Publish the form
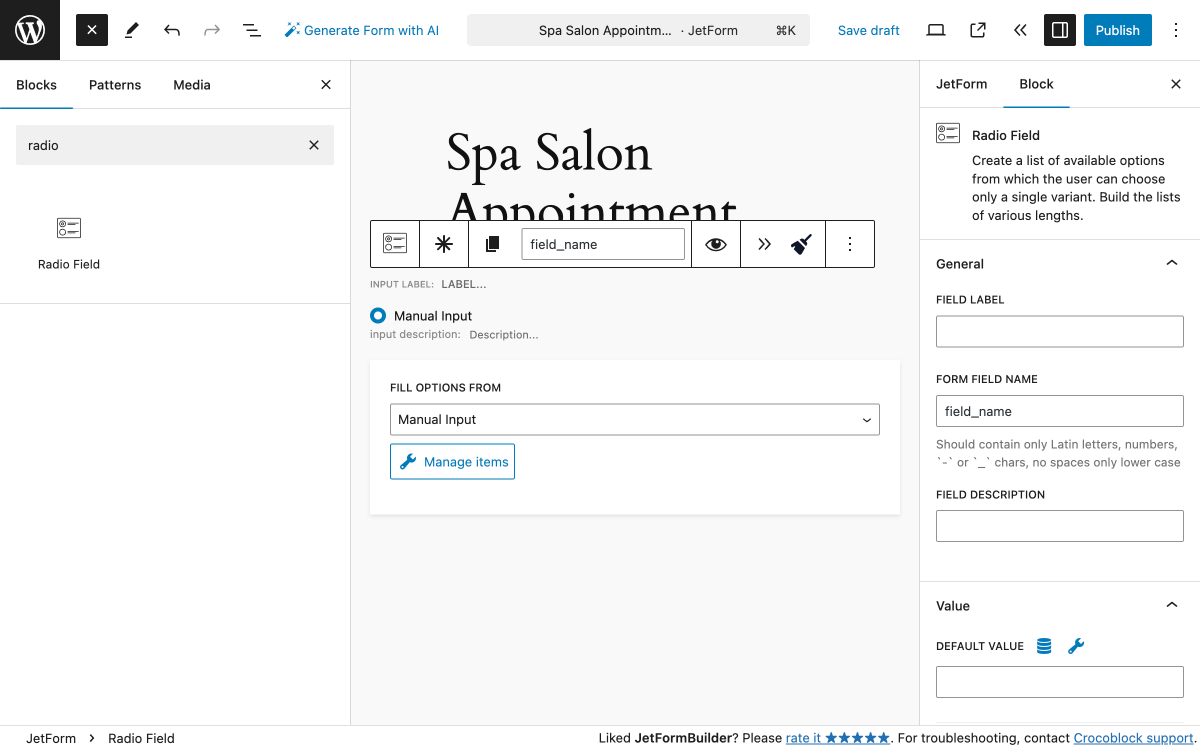1200x750 pixels. pos(1118,30)
